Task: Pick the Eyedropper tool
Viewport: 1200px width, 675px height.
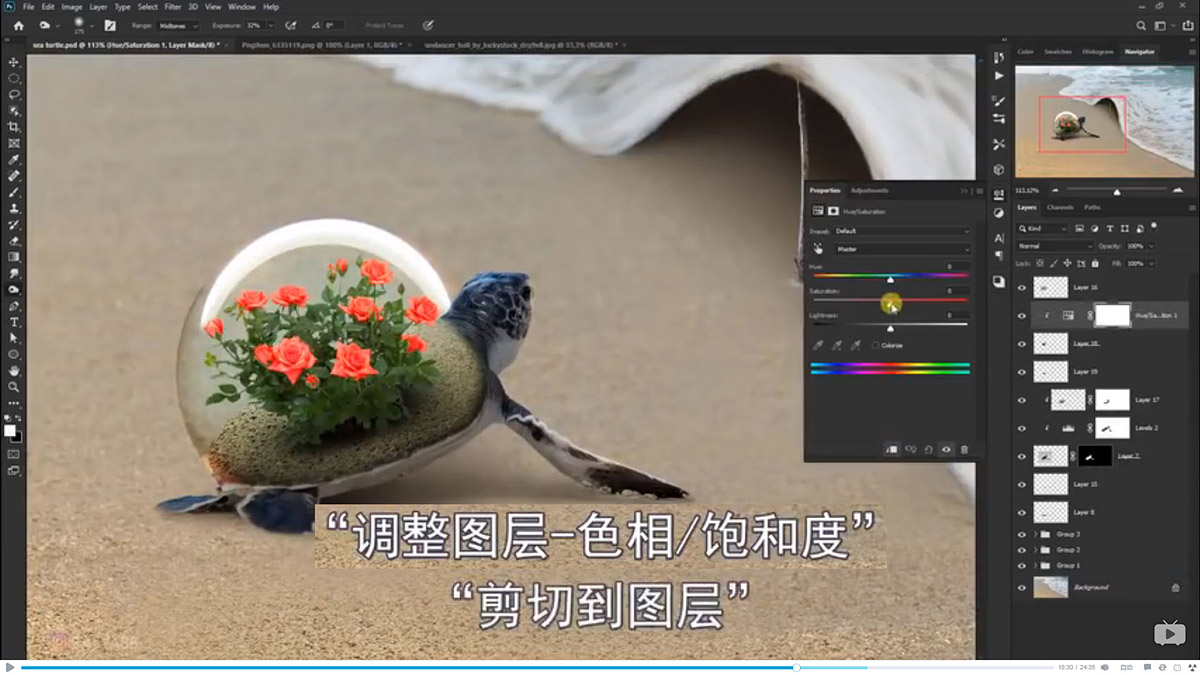Action: point(13,158)
